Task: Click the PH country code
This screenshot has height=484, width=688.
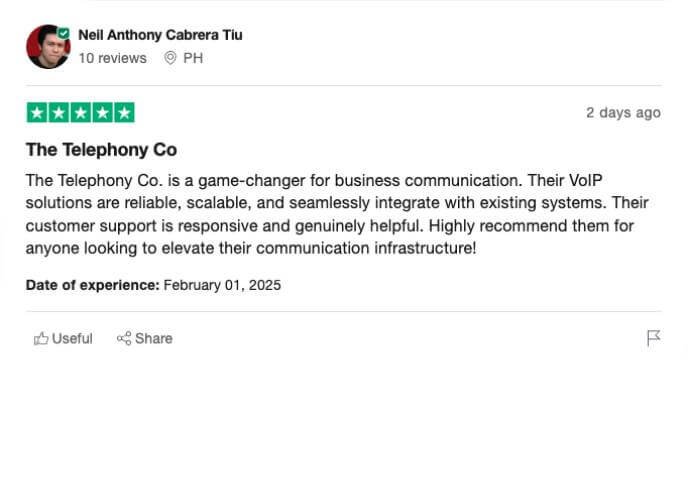Action: (193, 58)
